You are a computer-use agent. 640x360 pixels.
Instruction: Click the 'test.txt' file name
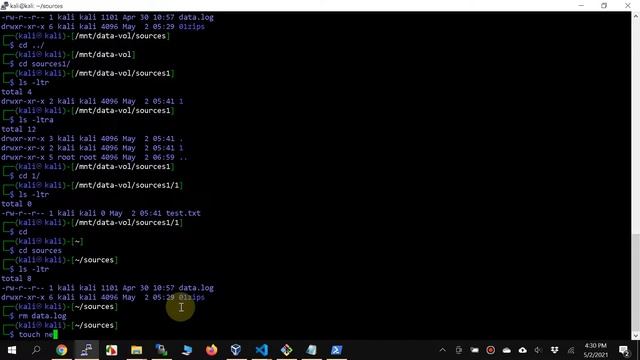[183, 213]
